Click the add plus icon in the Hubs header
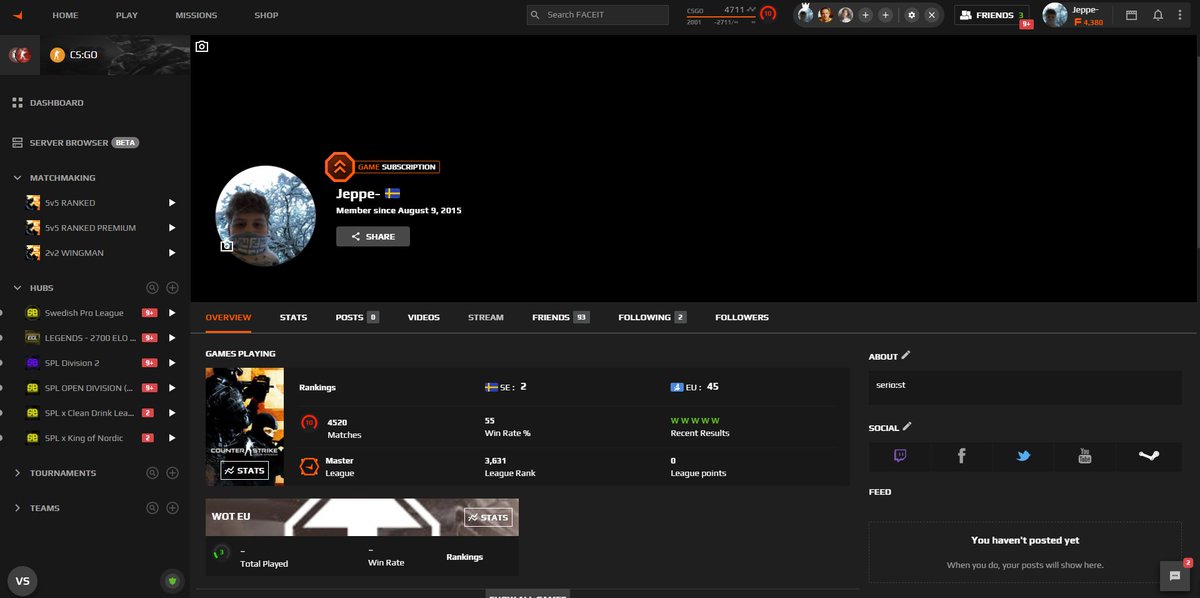The image size is (1200, 598). [172, 288]
